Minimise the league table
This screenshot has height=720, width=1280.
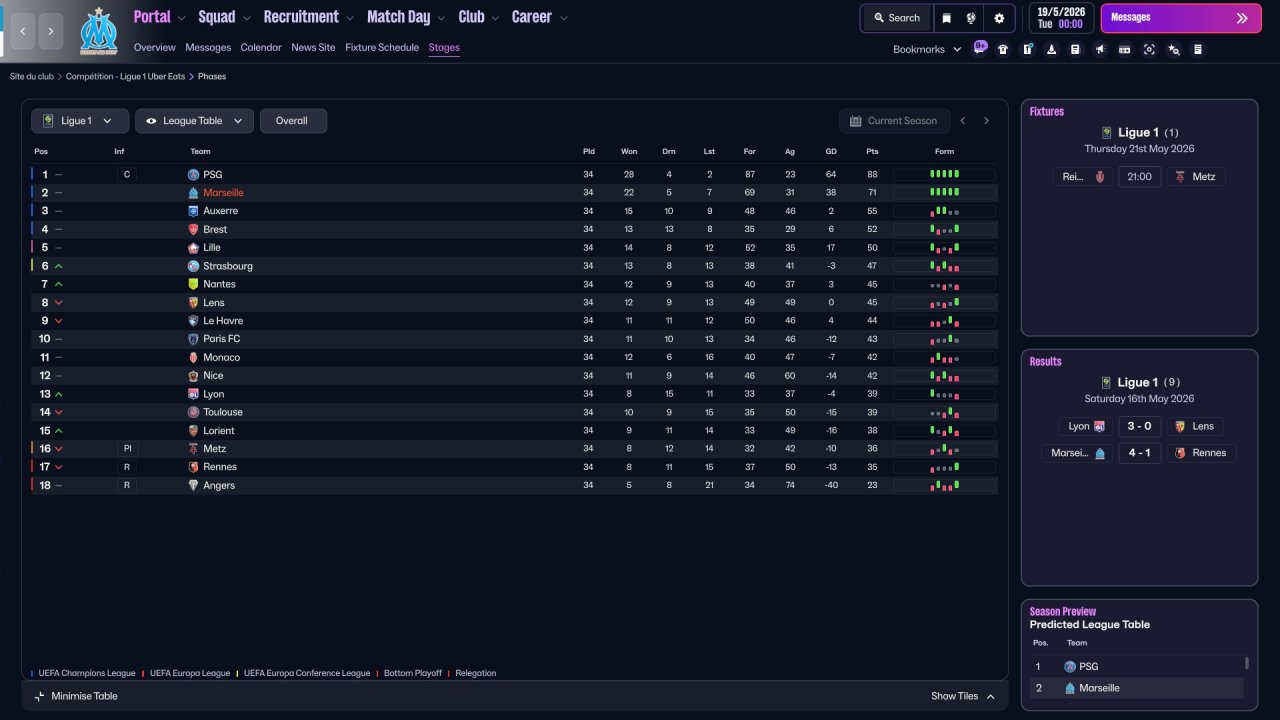[x=76, y=696]
